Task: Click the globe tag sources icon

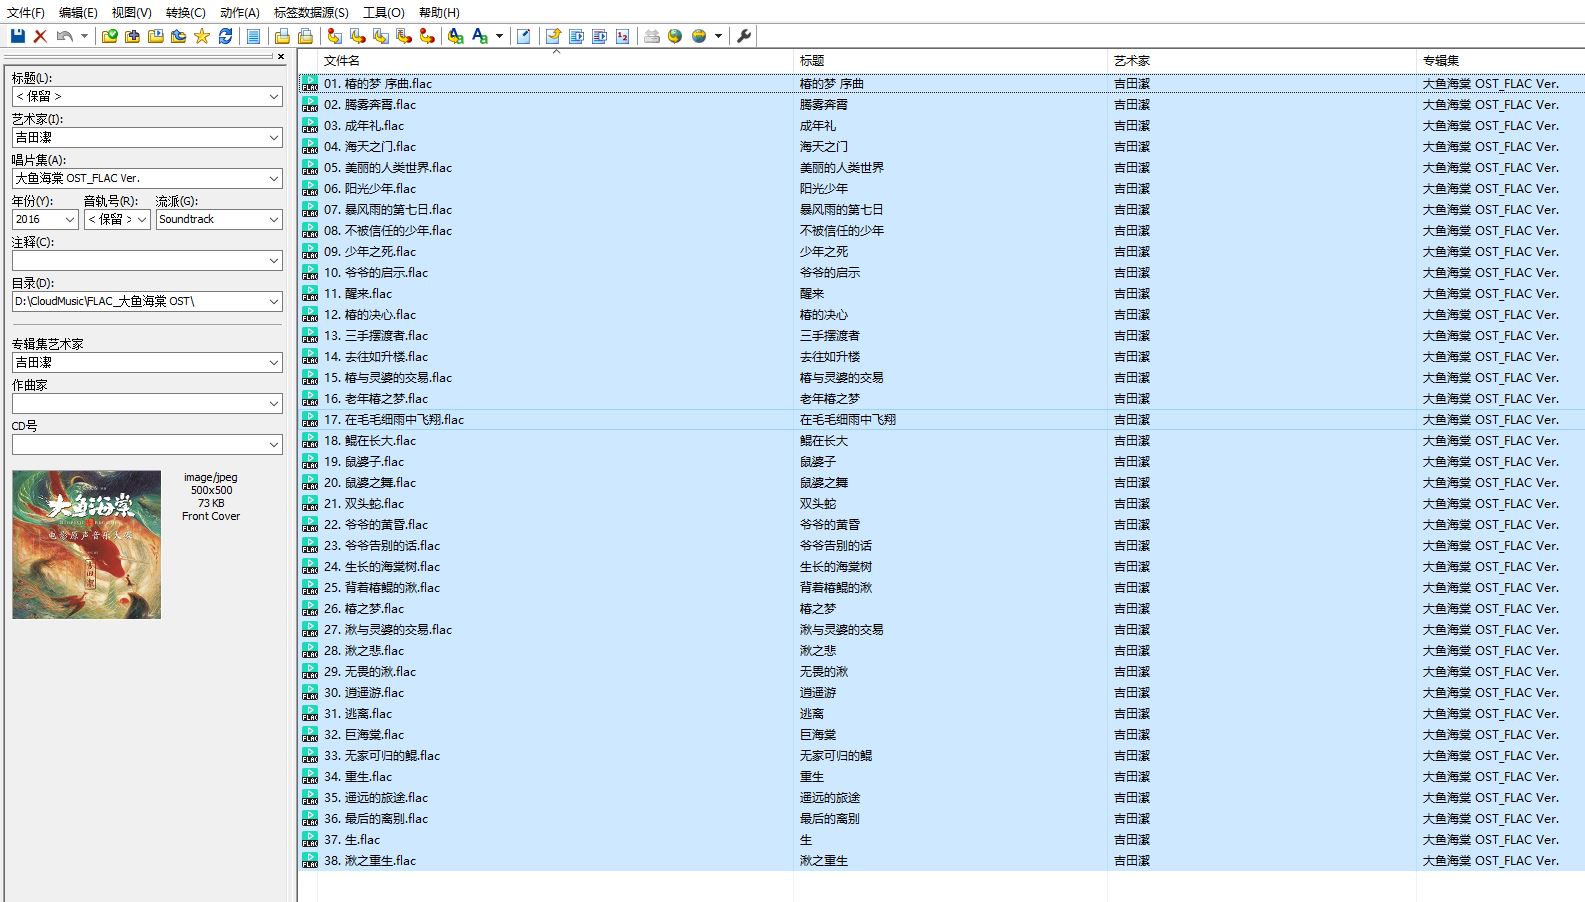Action: pyautogui.click(x=699, y=36)
